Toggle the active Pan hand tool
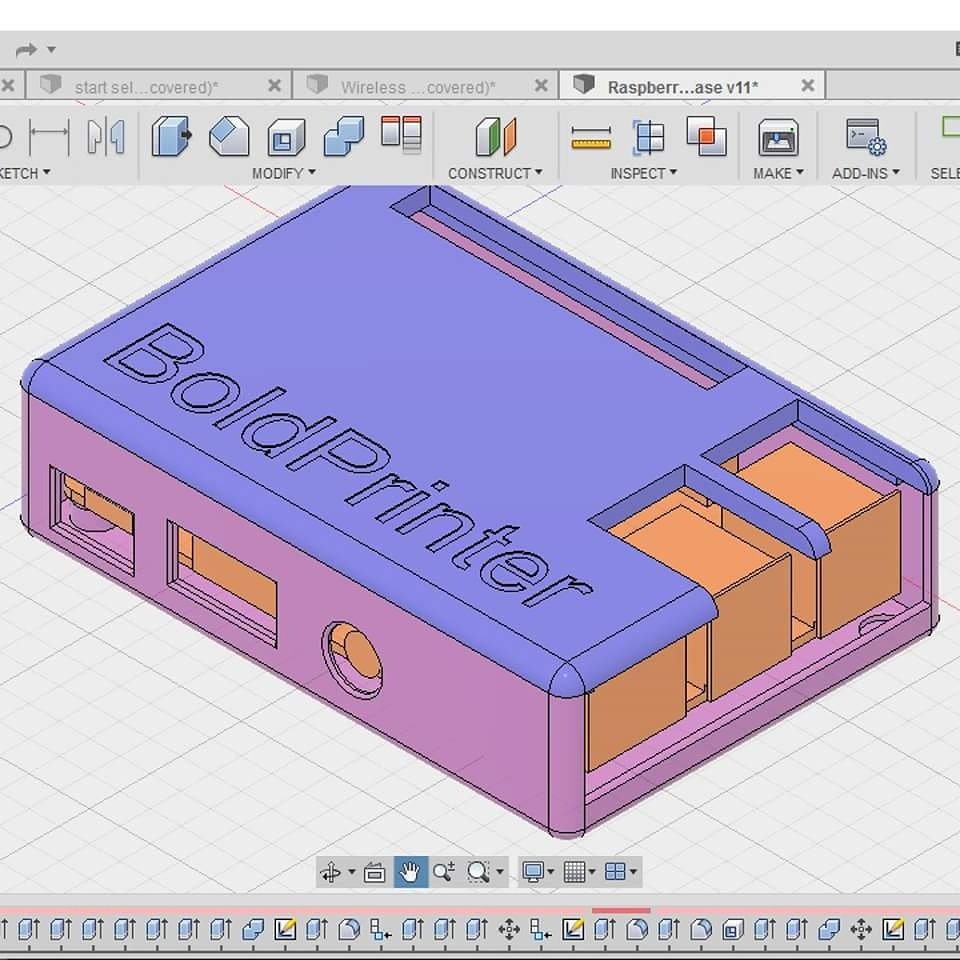Image resolution: width=960 pixels, height=960 pixels. coord(410,872)
